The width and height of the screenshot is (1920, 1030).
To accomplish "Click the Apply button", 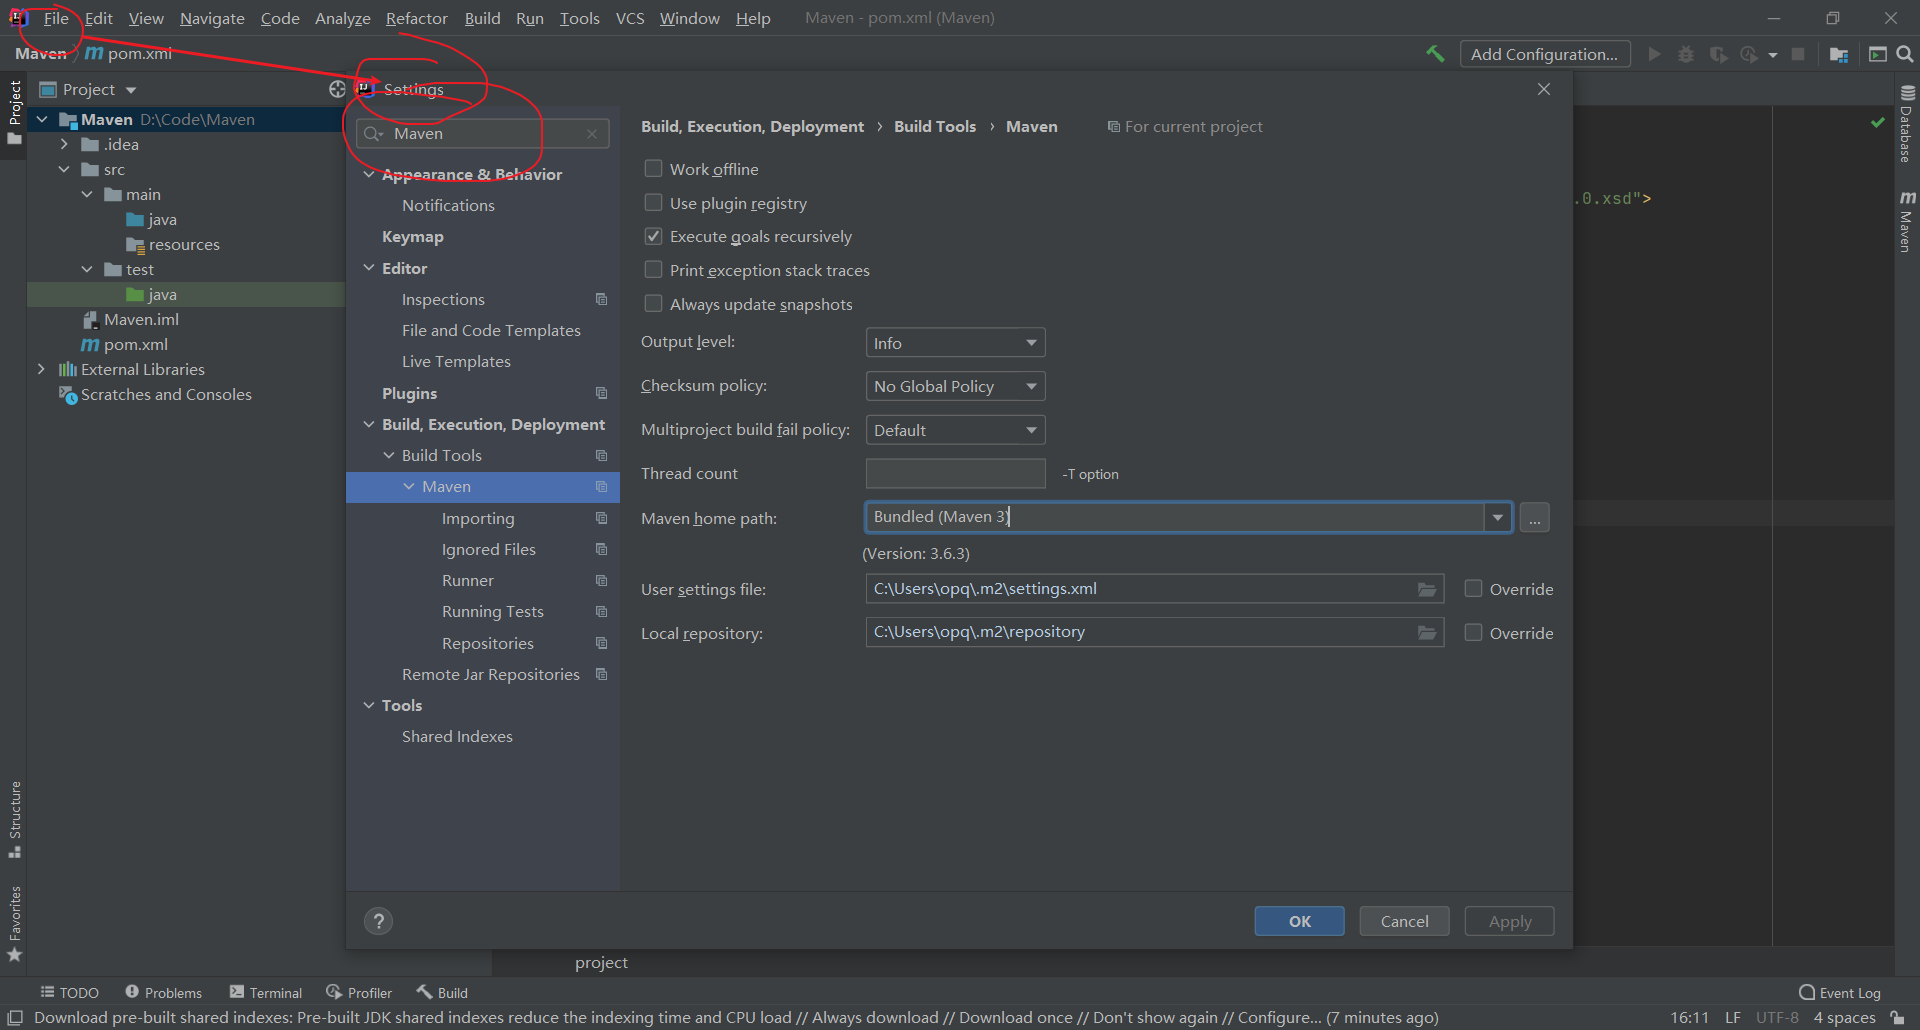I will point(1509,921).
